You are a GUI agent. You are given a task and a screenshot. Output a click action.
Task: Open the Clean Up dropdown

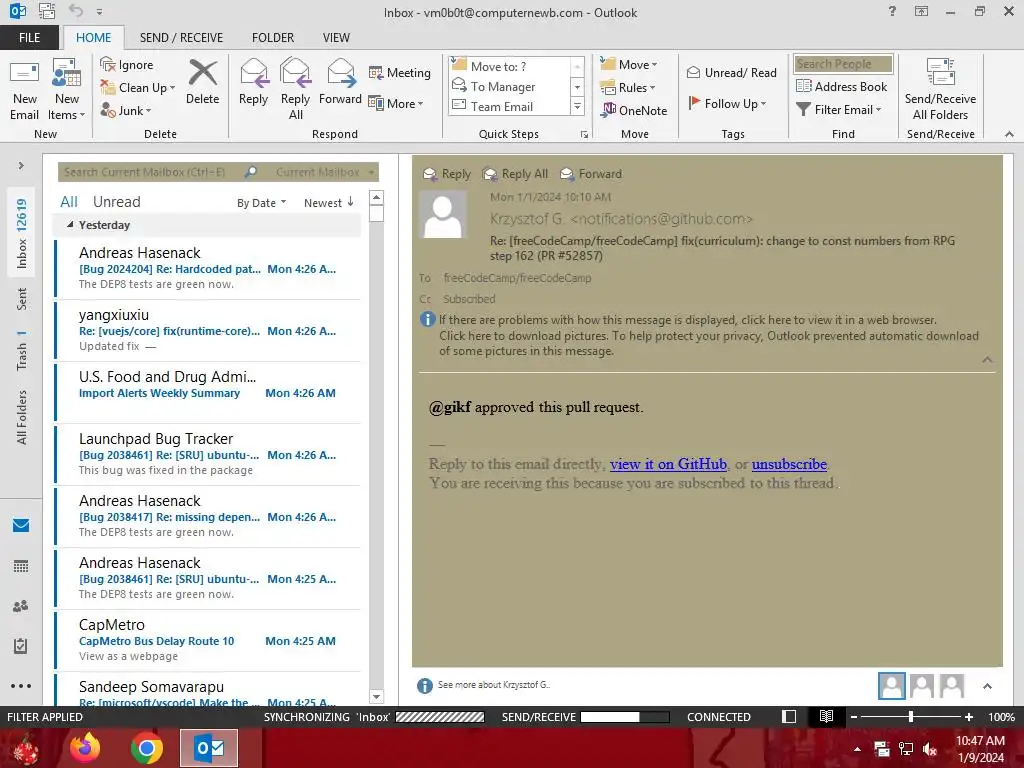[138, 88]
